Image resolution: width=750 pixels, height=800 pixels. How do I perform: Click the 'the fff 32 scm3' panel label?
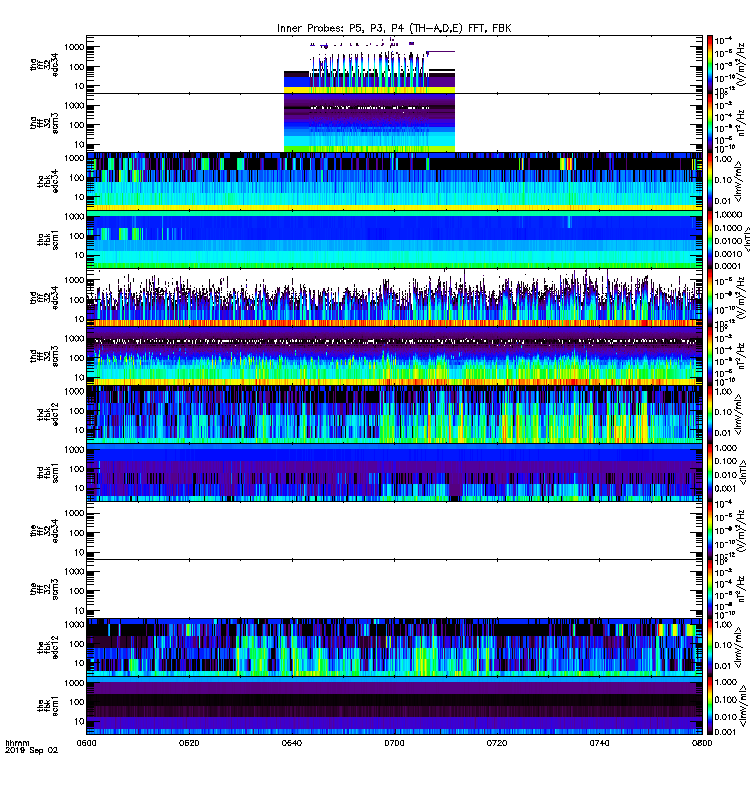44,589
